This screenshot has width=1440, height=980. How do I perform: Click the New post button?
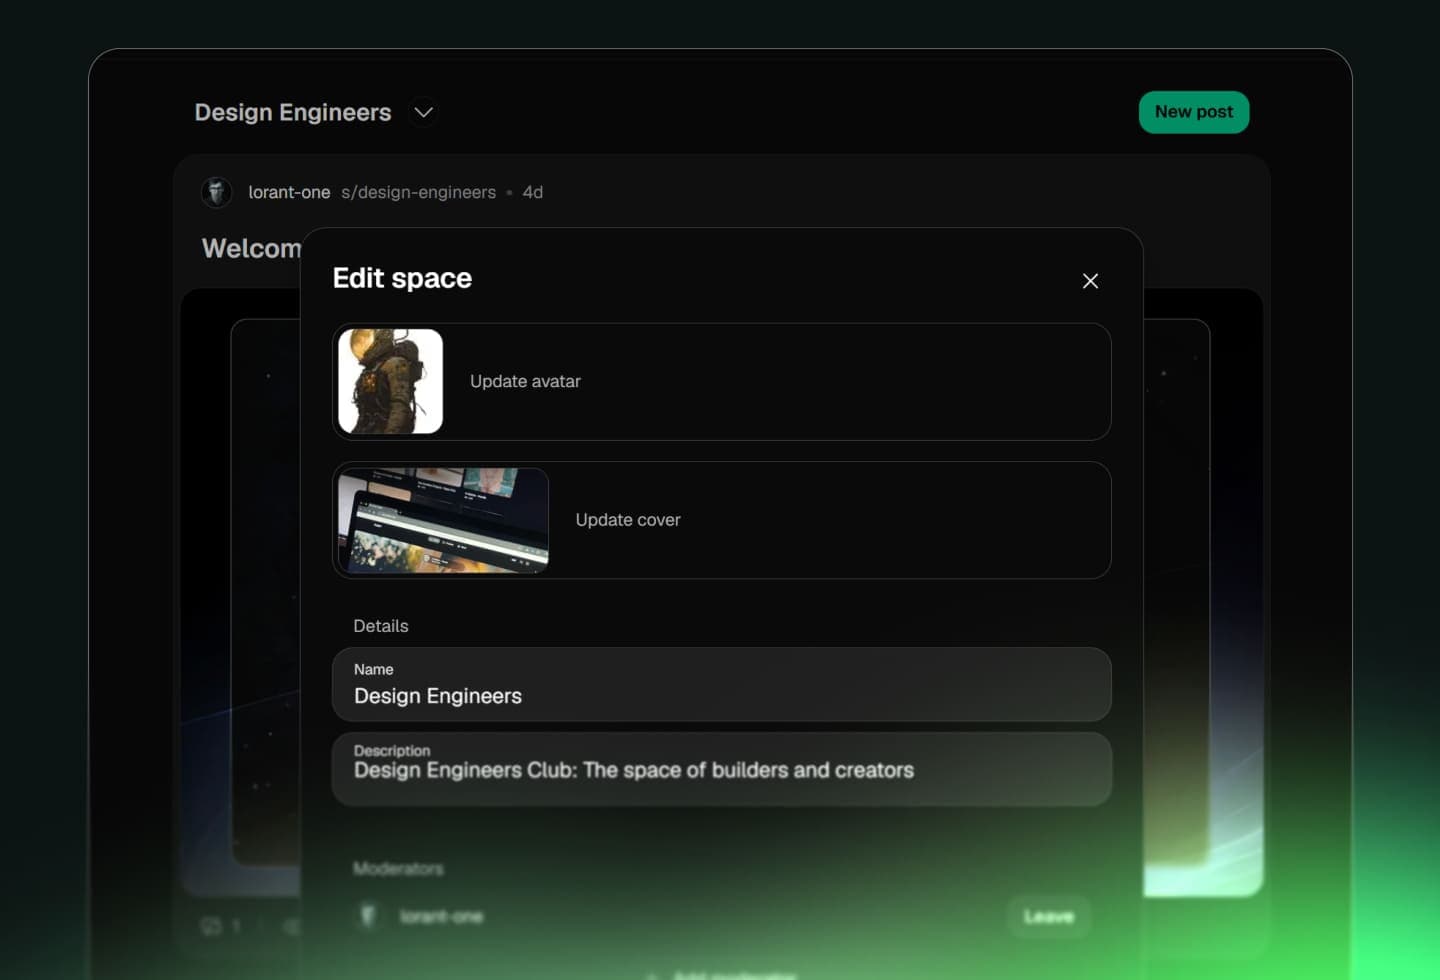1193,112
